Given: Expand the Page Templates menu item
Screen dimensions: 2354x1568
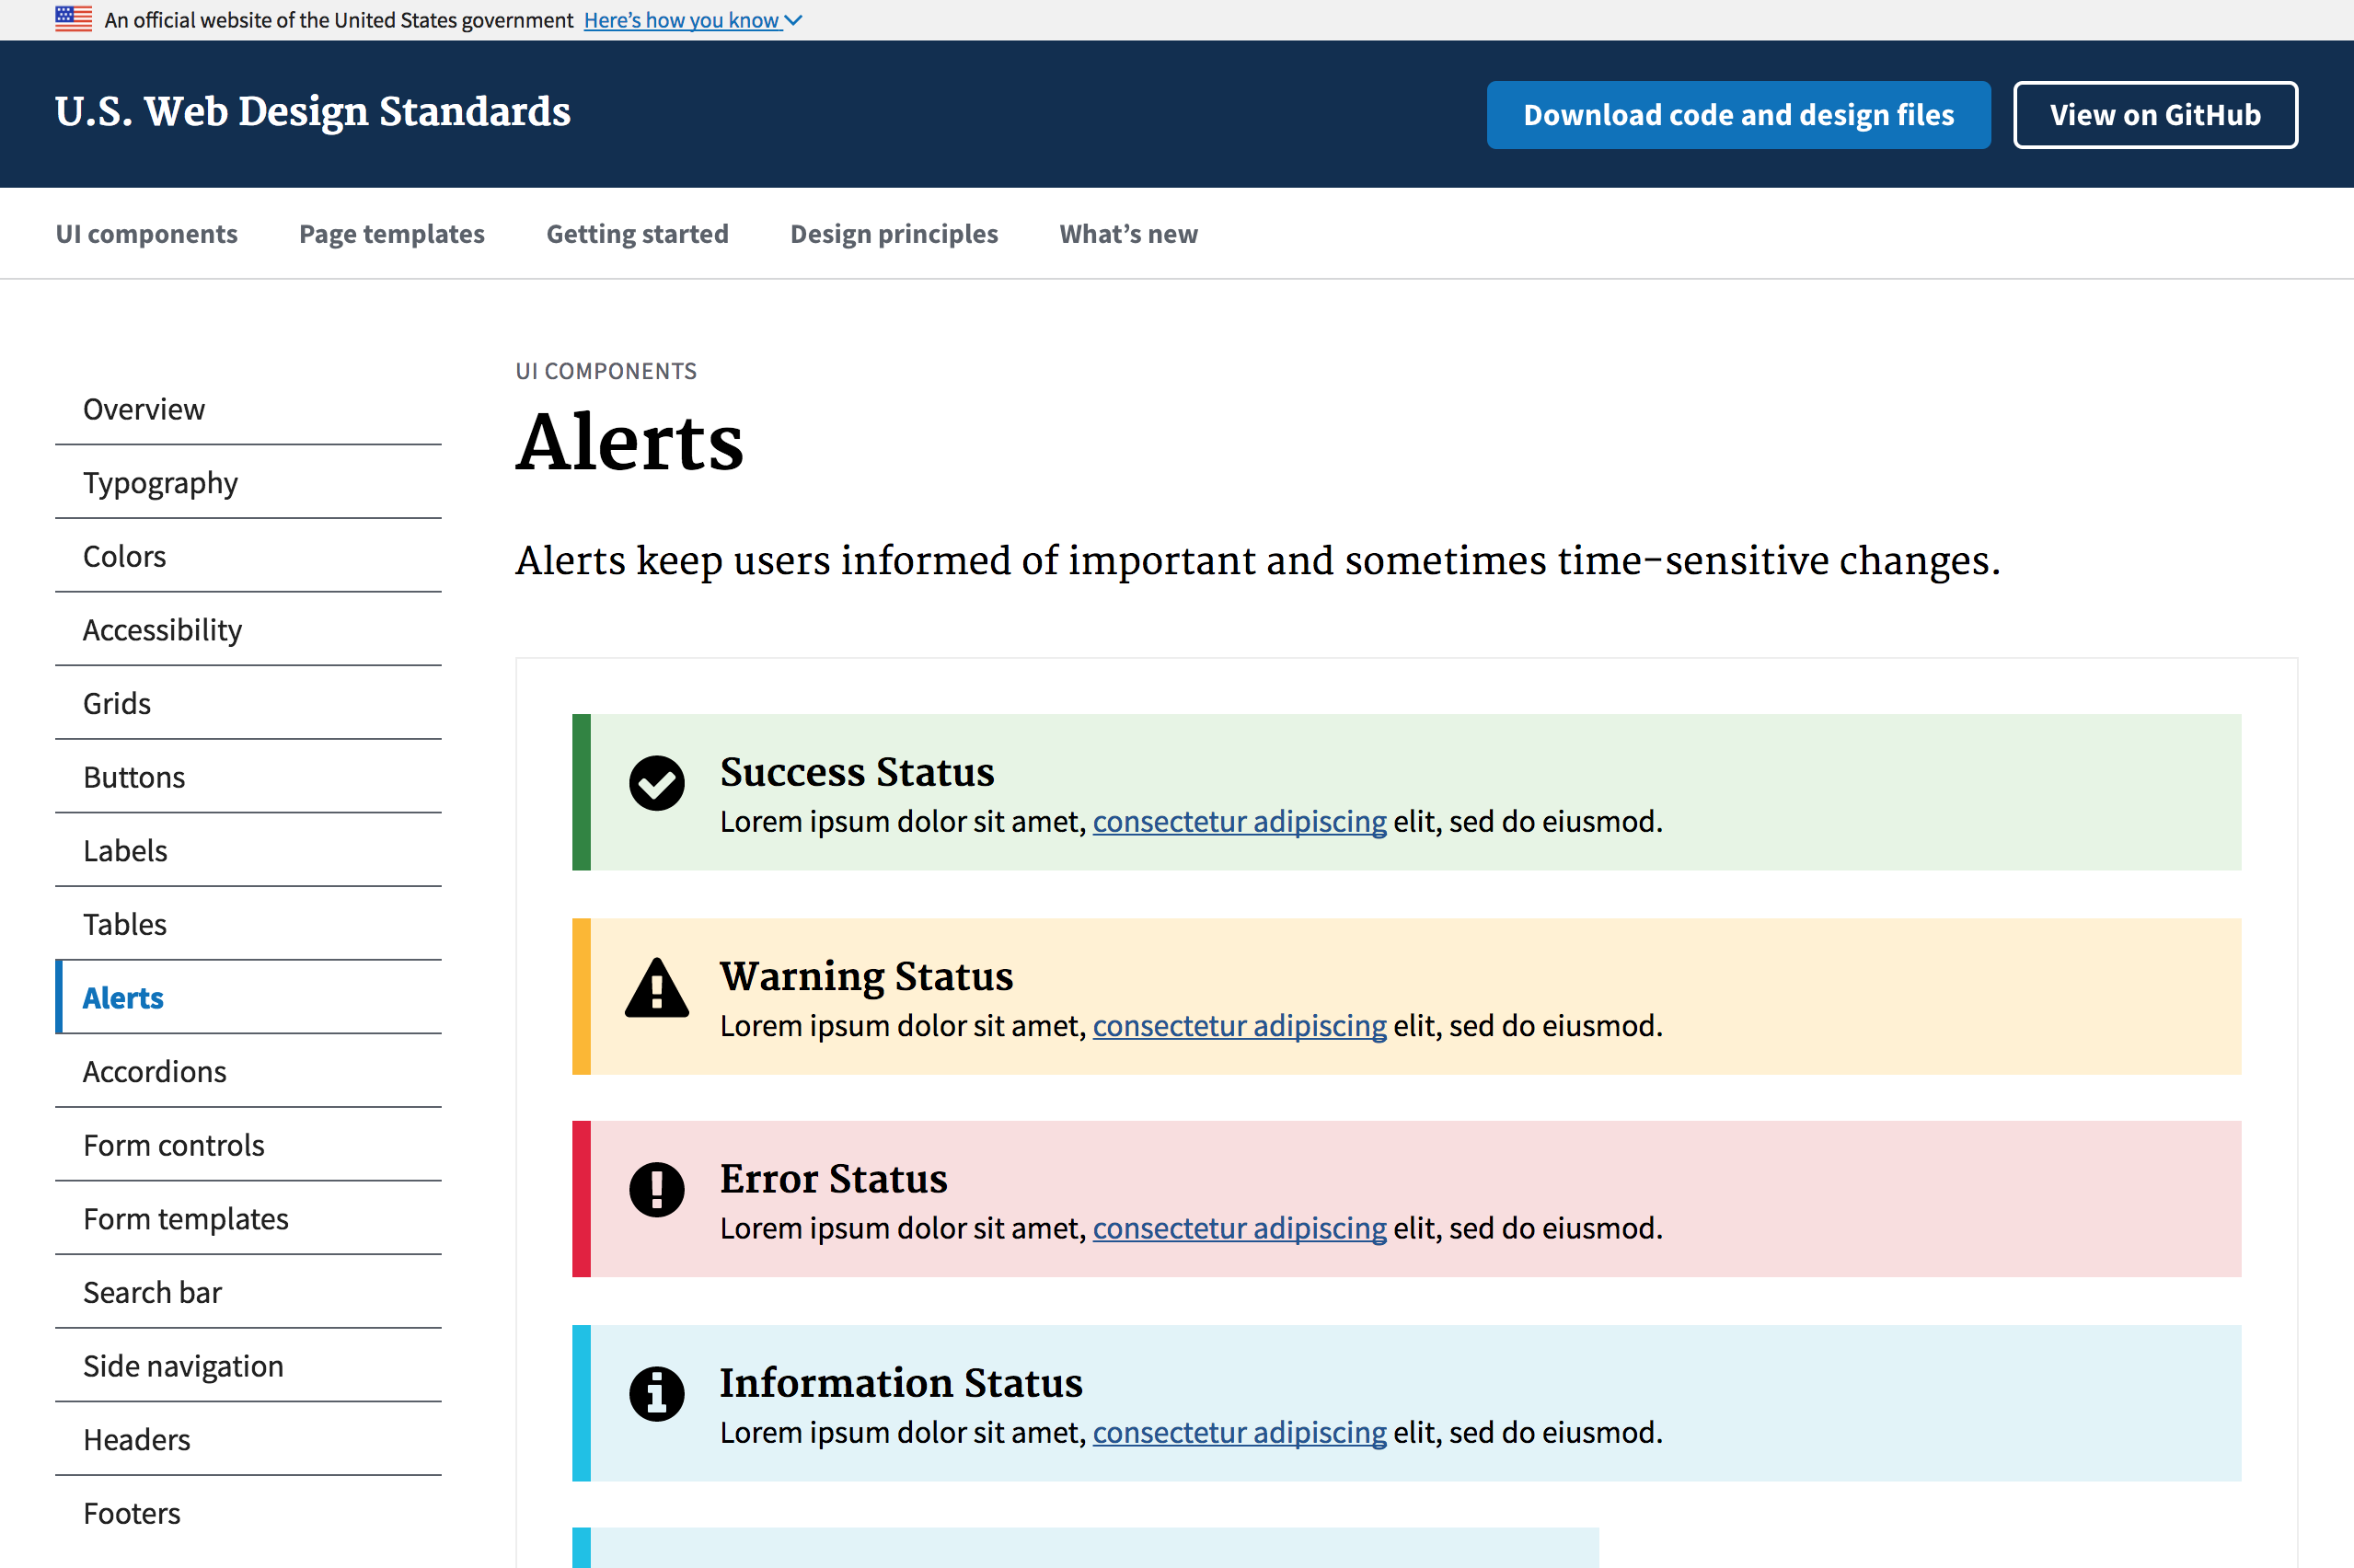Looking at the screenshot, I should click(390, 233).
